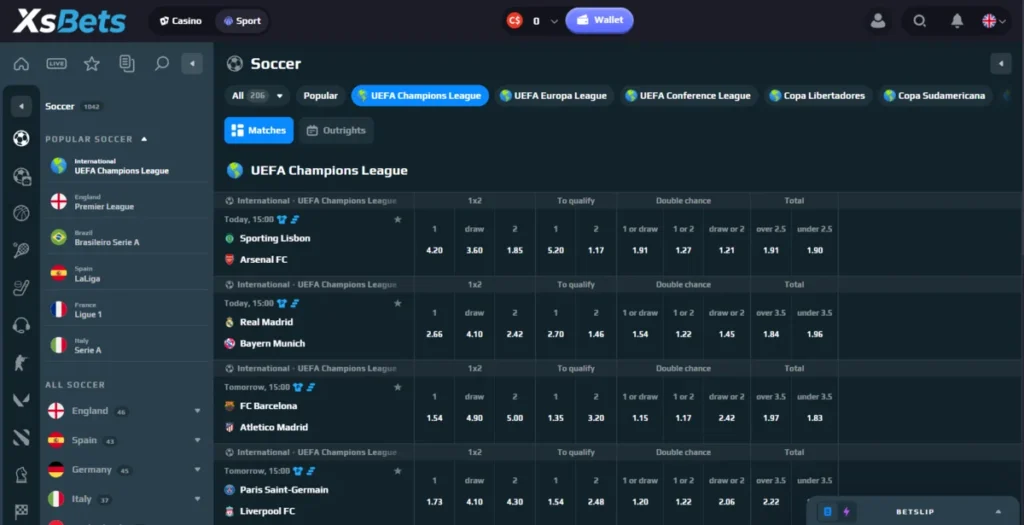Click the notifications bell icon
This screenshot has height=525, width=1024.
957,21
